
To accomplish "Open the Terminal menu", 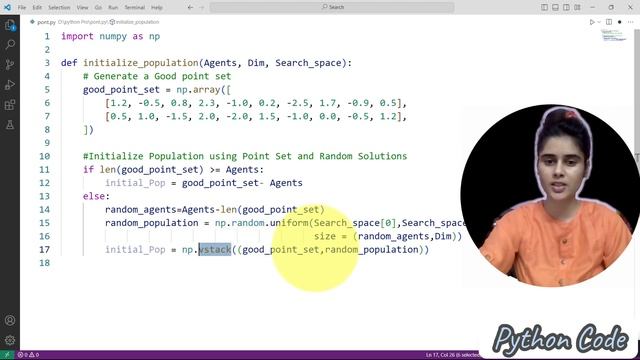I will [135, 7].
